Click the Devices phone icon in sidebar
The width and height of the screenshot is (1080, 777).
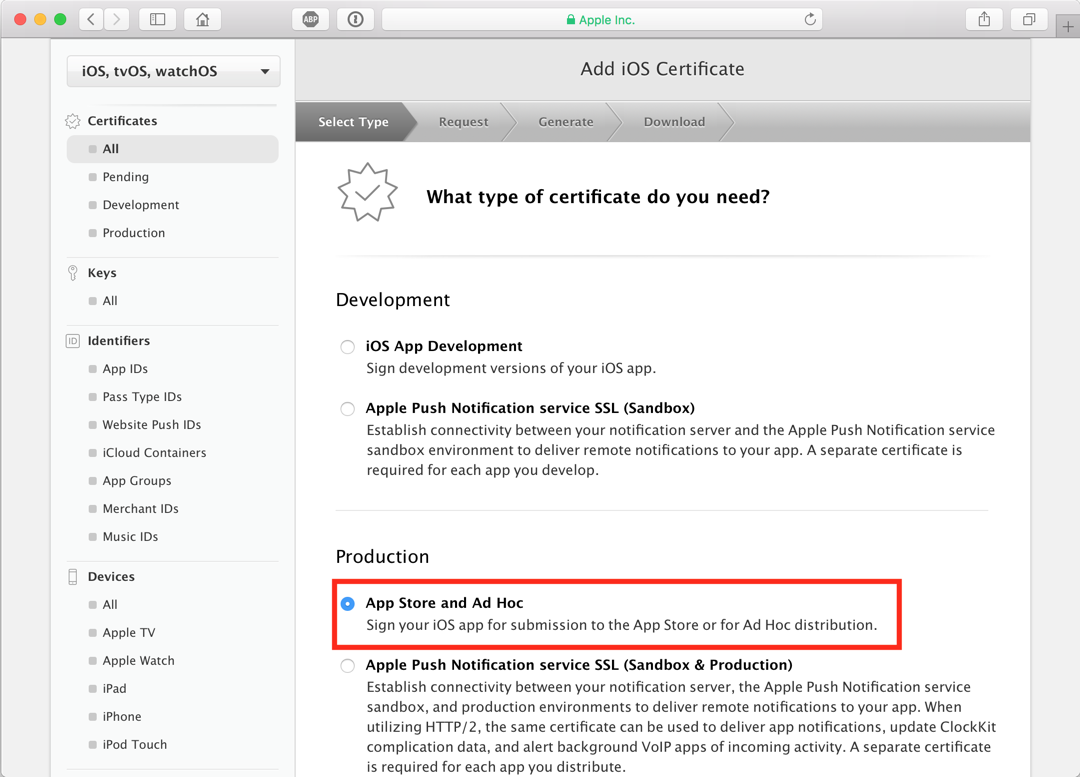72,577
